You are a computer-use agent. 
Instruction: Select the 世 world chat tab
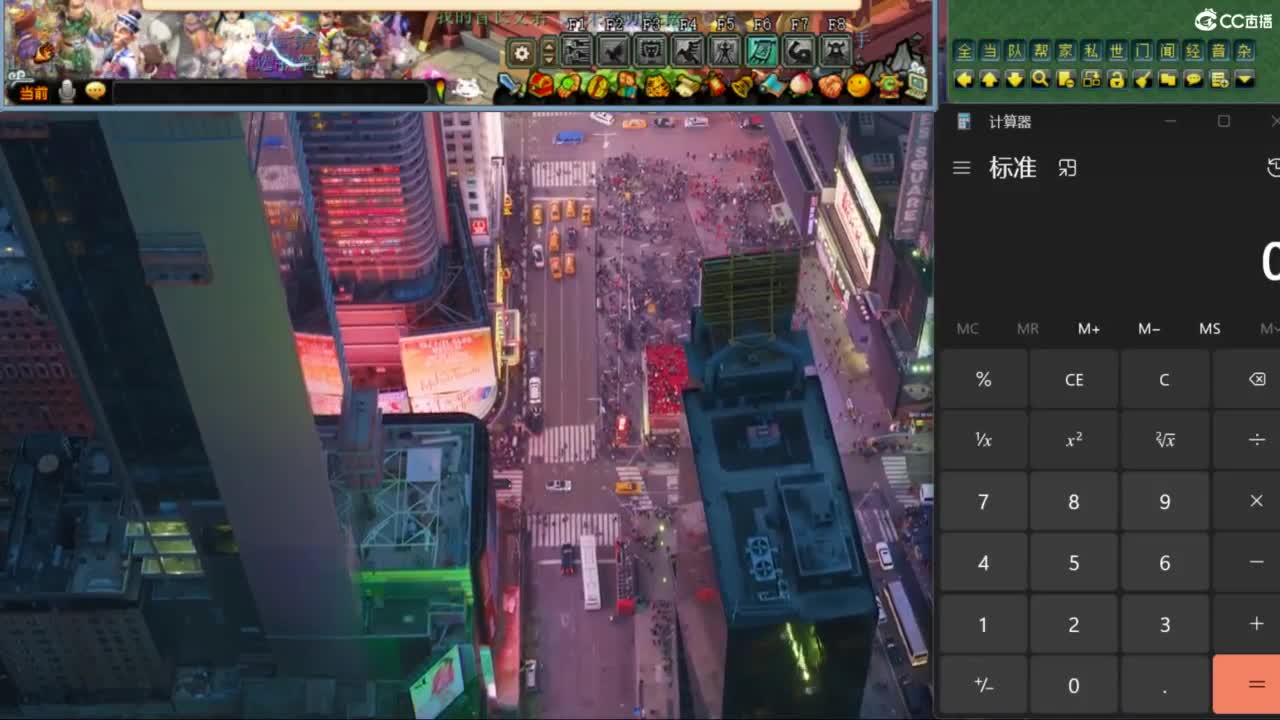[x=1117, y=51]
